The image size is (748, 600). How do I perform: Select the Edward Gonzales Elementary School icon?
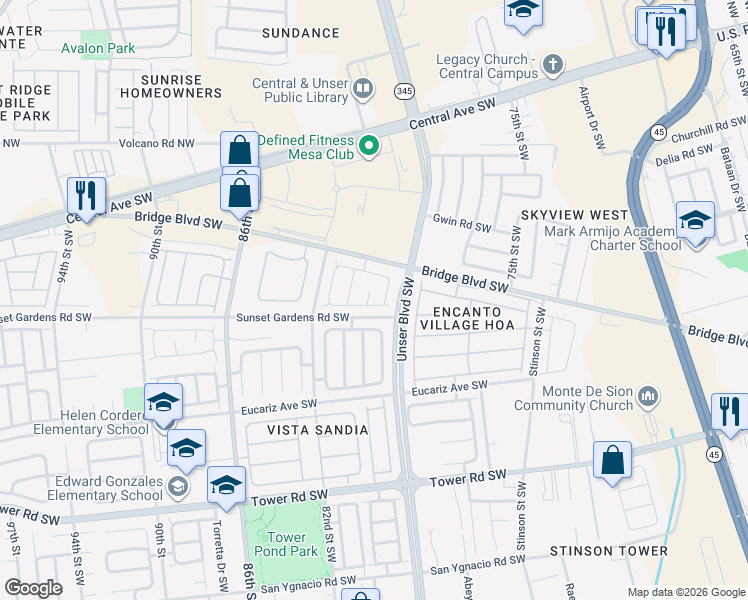(x=178, y=487)
